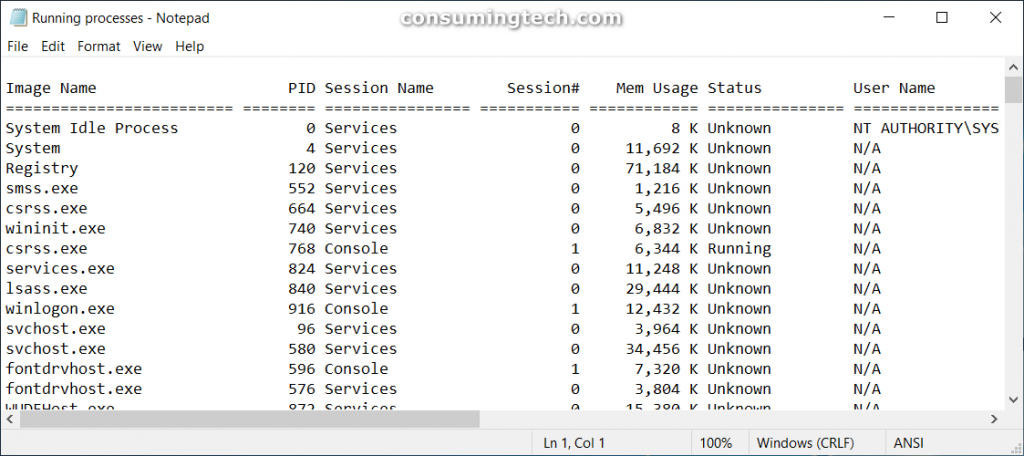Screen dimensions: 1024x456
Task: Click '100%' zoom status bar entry
Action: coord(716,443)
